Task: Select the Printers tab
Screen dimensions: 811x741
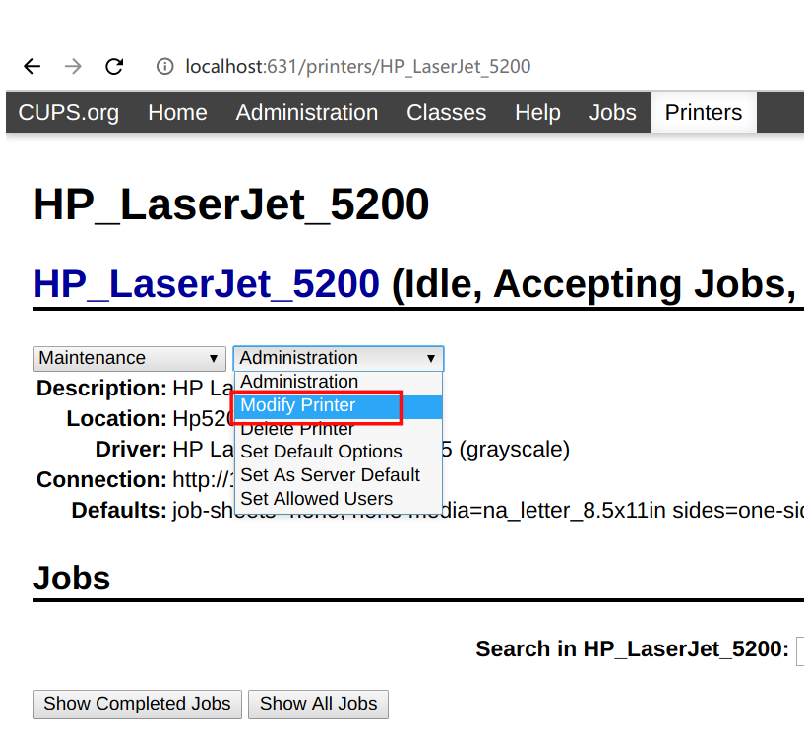Action: click(x=703, y=113)
